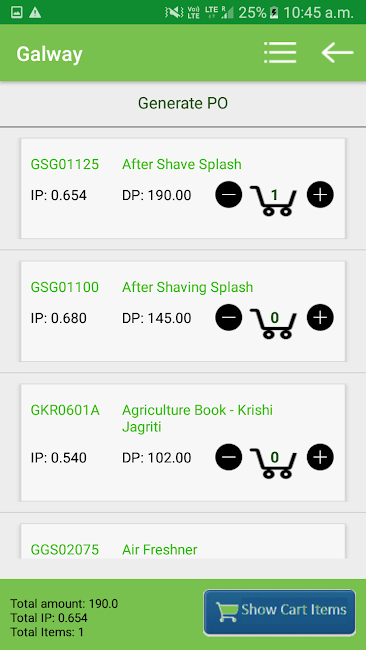The width and height of the screenshot is (366, 650).
Task: Tap minus icon for Agriculture Book
Action: point(228,457)
